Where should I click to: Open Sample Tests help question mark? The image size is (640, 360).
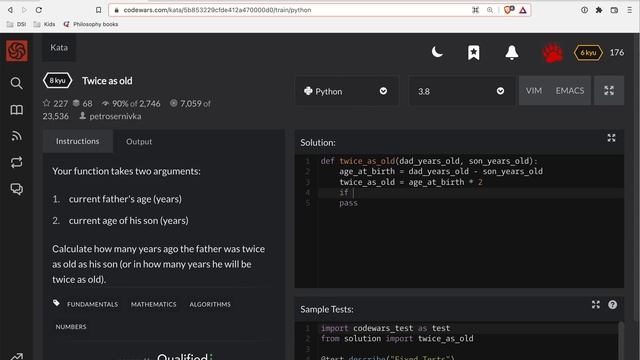tap(612, 304)
